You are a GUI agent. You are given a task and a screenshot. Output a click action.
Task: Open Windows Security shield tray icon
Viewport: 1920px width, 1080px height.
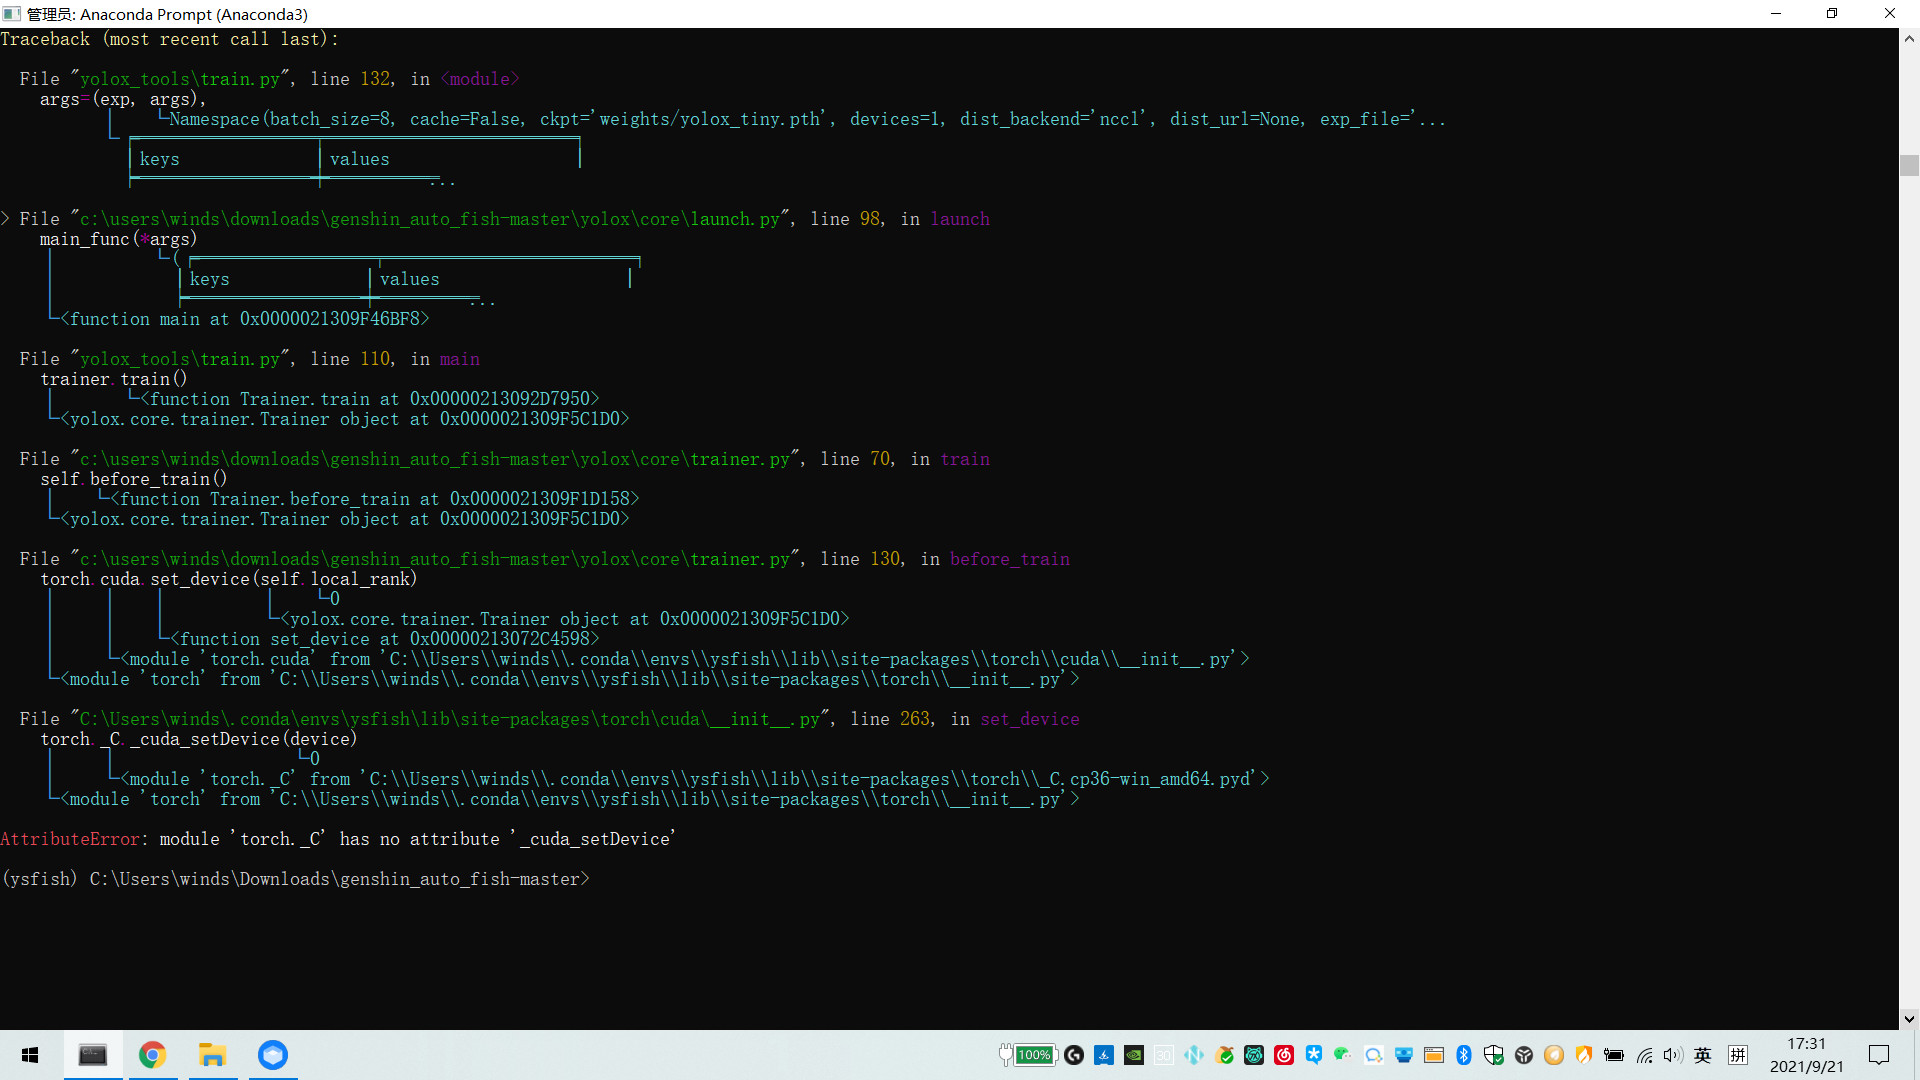tap(1494, 1055)
